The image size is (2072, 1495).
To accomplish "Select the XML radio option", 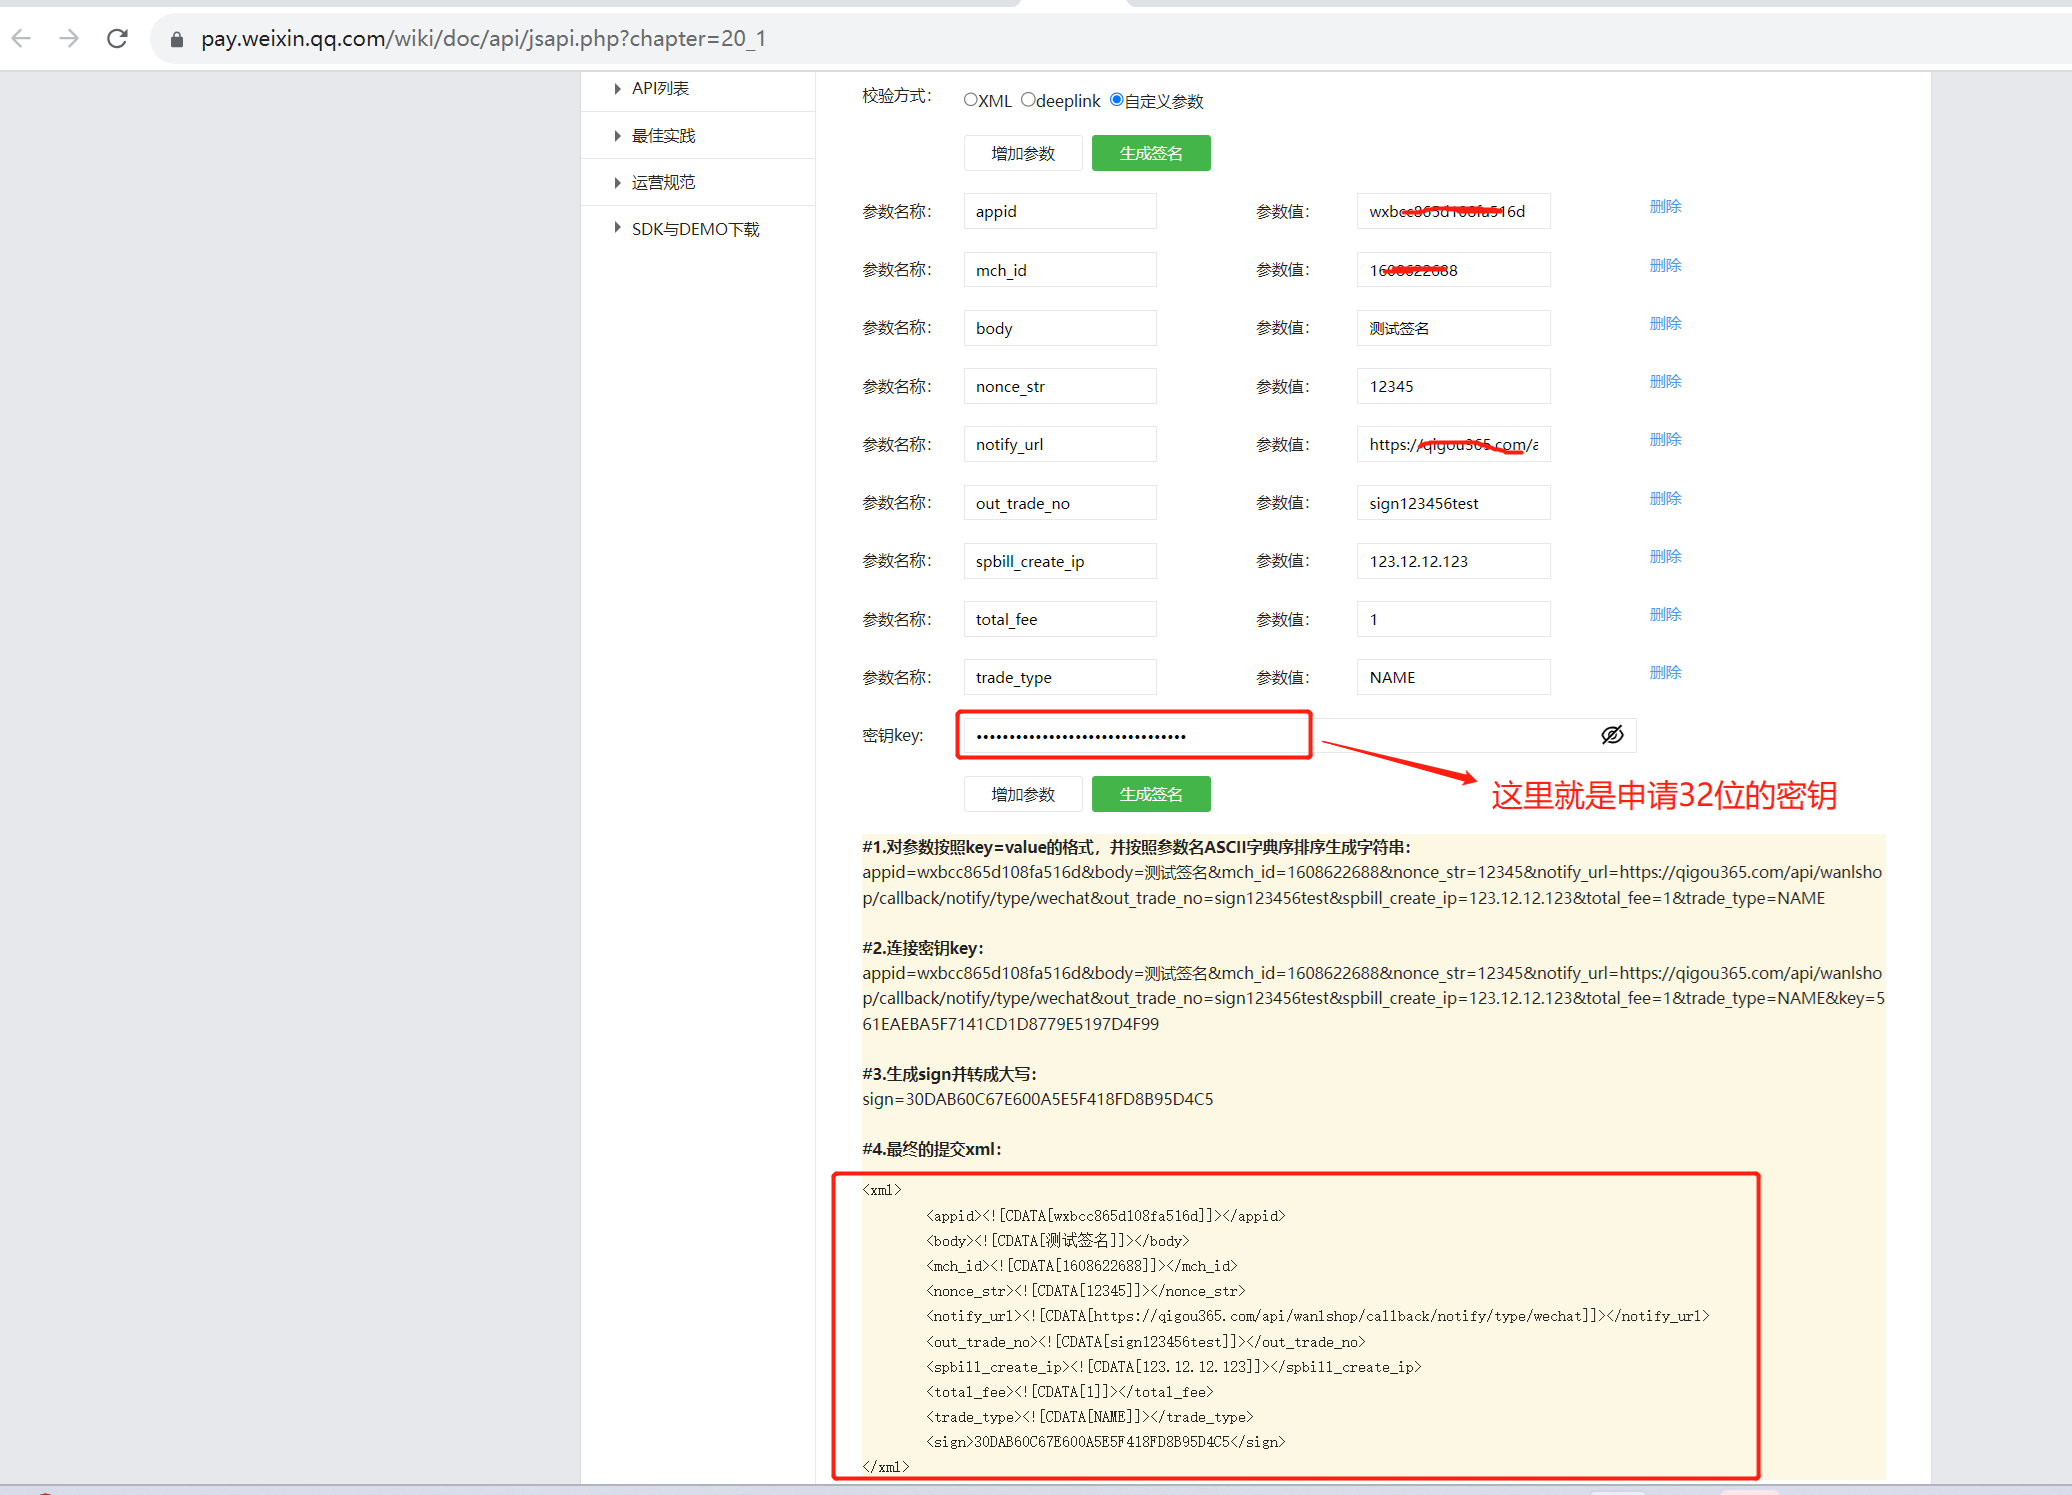I will point(971,100).
